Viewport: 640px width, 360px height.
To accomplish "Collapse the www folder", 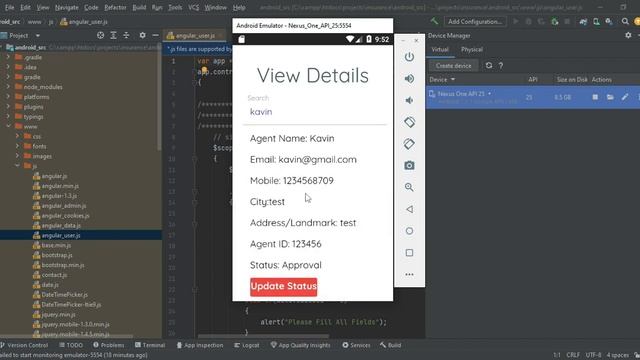I will coord(8,126).
